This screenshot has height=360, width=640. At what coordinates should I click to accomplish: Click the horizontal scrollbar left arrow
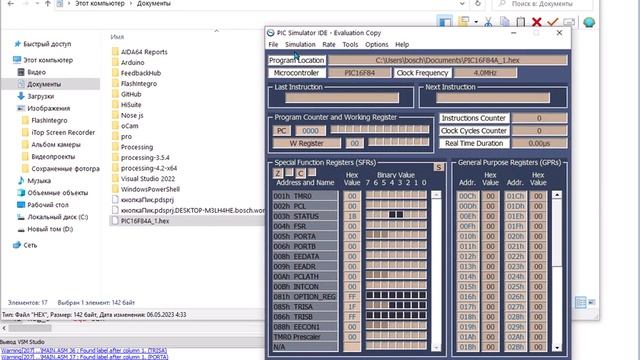tap(4, 328)
